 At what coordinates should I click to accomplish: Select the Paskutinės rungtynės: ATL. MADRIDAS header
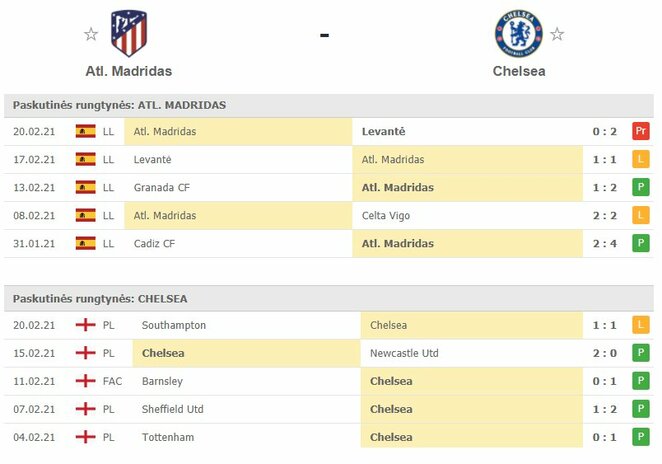click(x=119, y=105)
